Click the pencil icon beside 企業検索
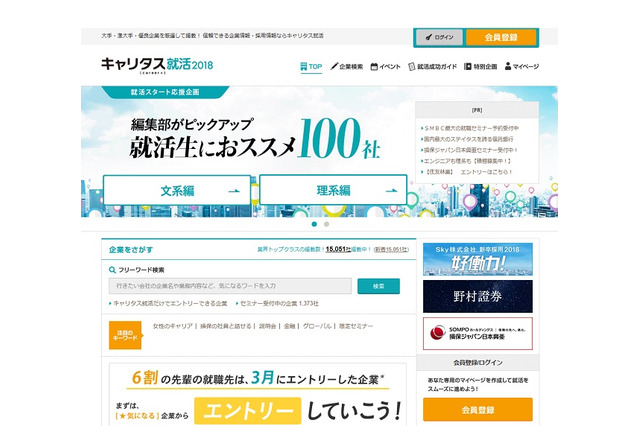 pyautogui.click(x=334, y=66)
